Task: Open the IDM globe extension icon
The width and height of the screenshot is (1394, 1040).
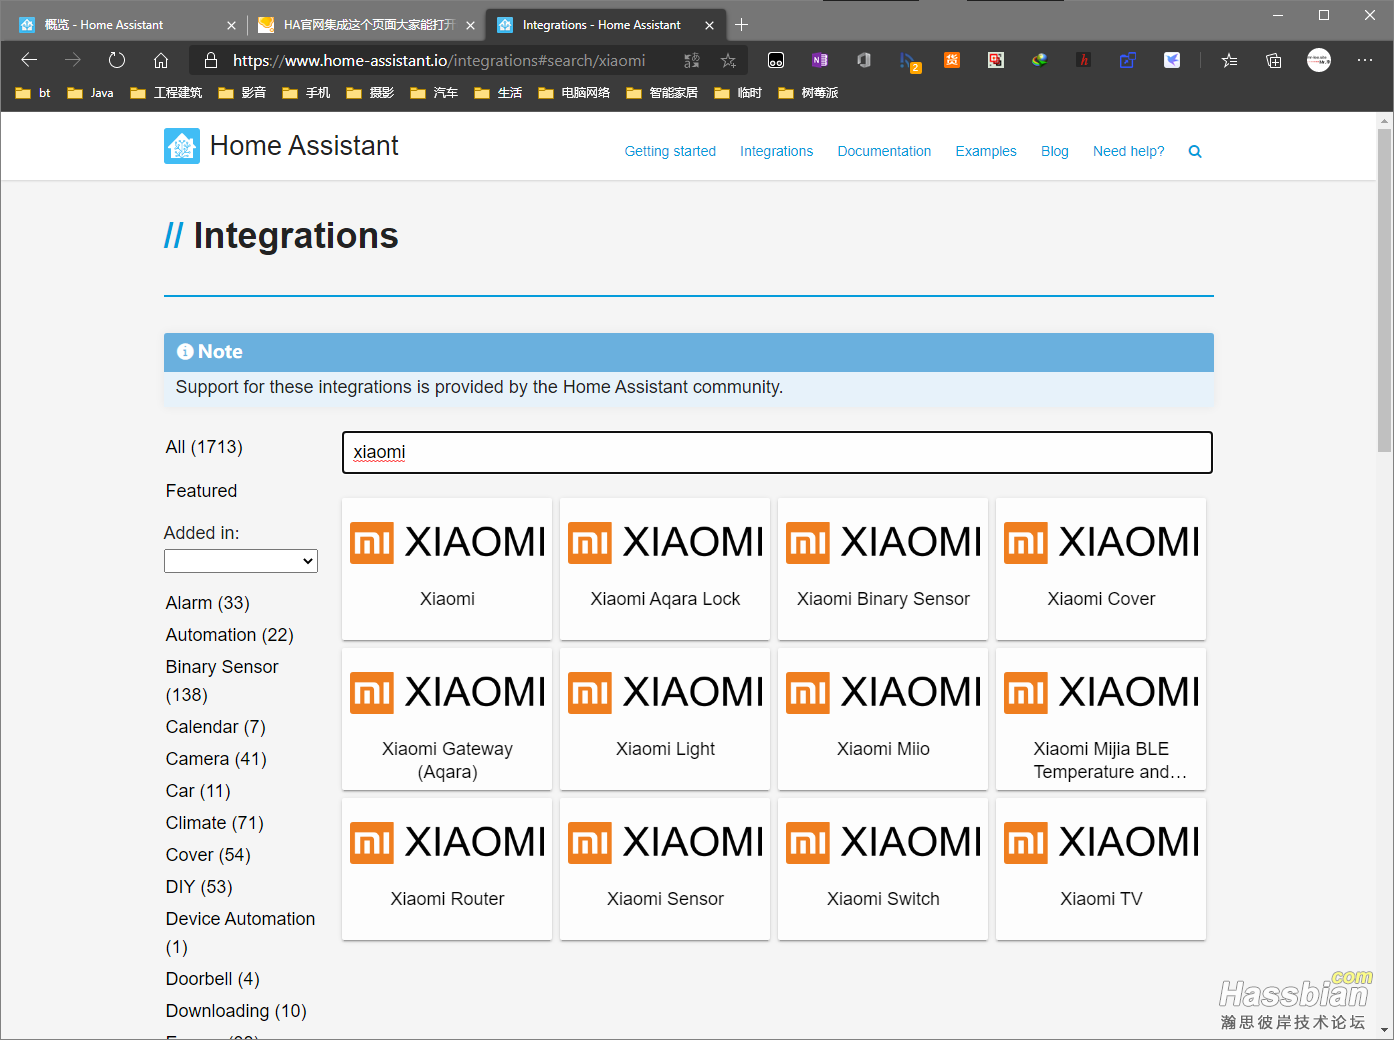Action: [1040, 60]
